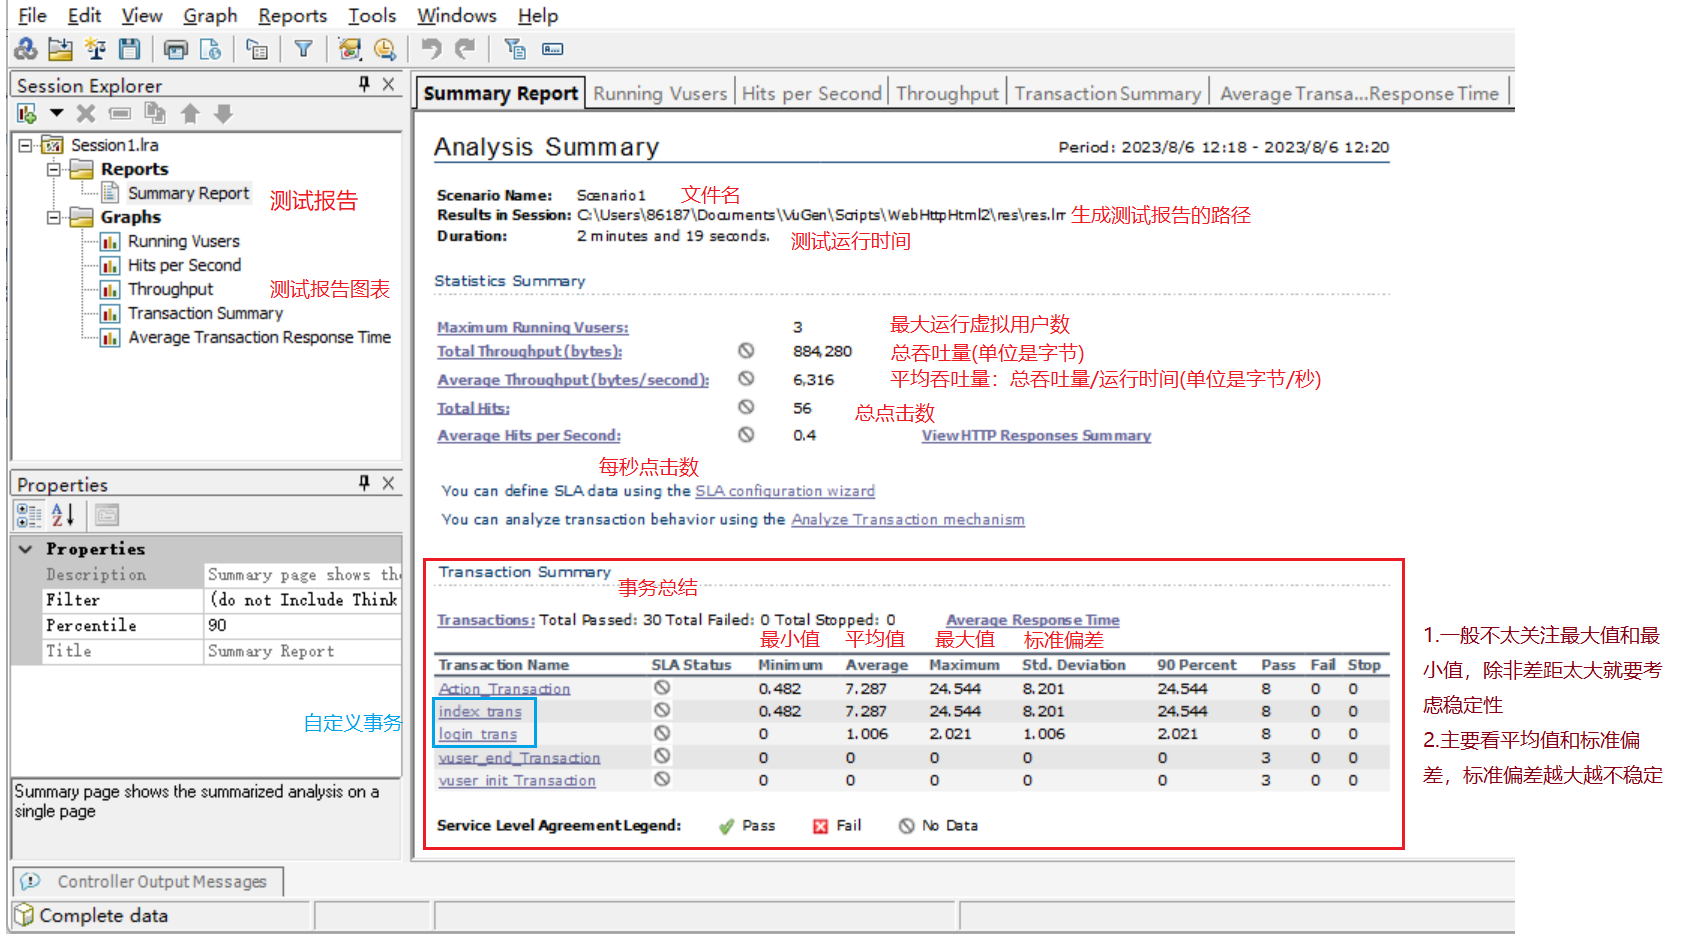Open the Total Hits link

(473, 408)
